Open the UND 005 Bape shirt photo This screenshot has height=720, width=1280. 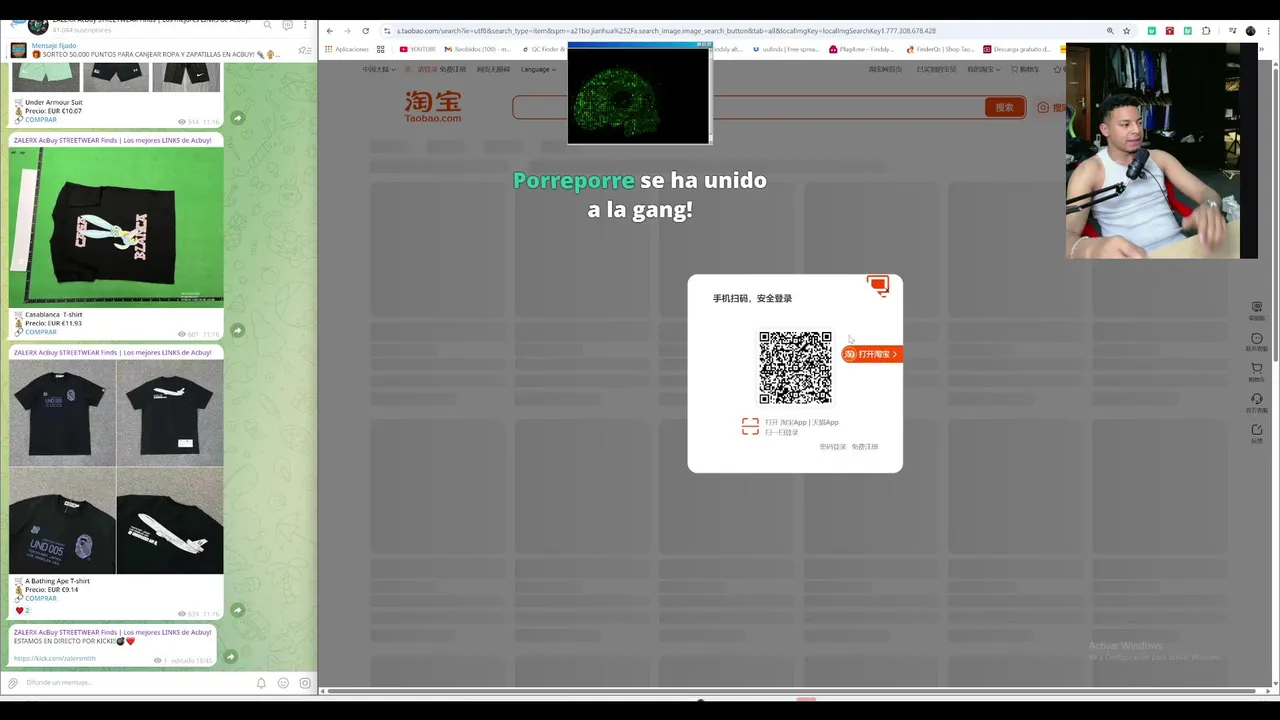62,520
